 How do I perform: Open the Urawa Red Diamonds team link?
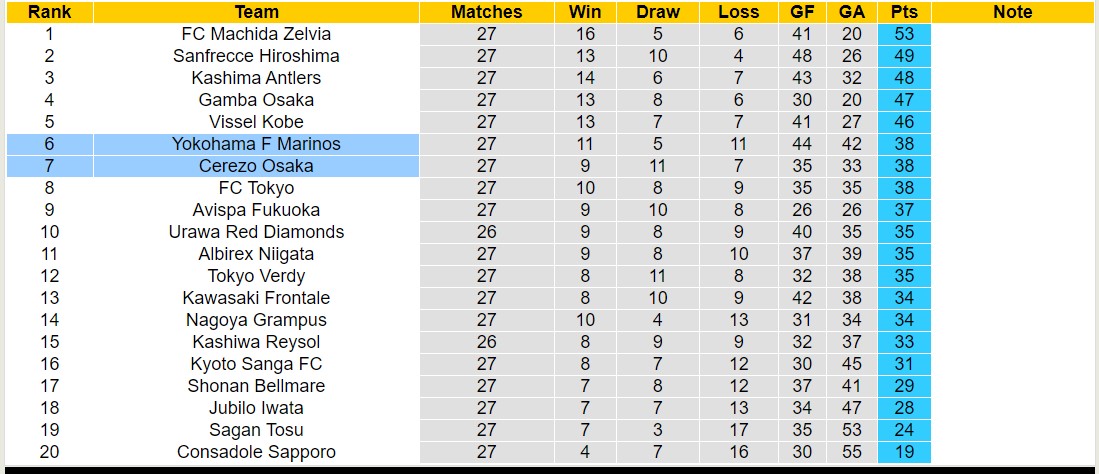[256, 232]
